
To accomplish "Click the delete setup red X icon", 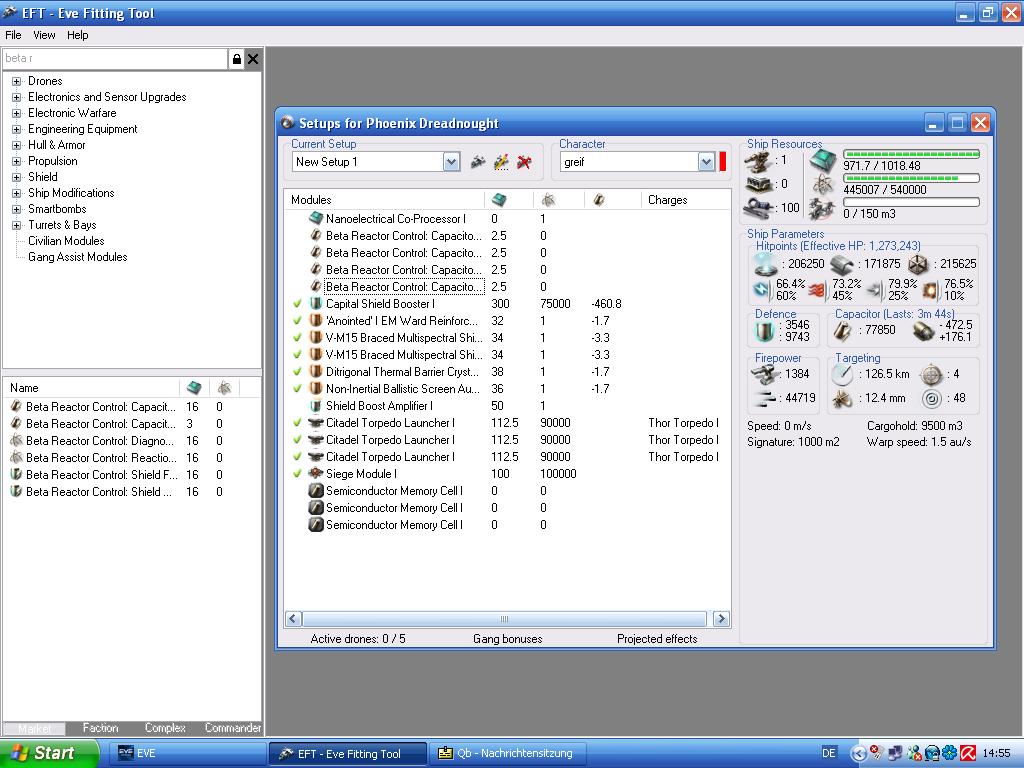I will 524,161.
